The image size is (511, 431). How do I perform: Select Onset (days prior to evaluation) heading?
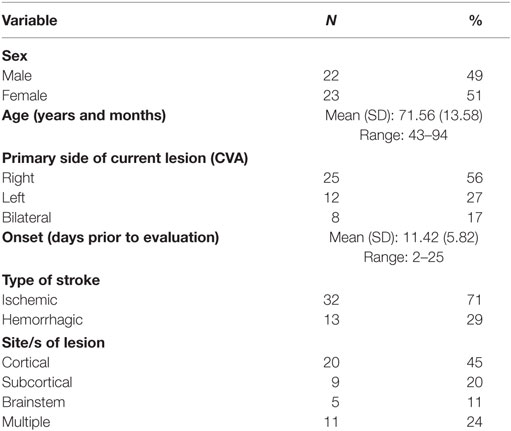click(110, 238)
